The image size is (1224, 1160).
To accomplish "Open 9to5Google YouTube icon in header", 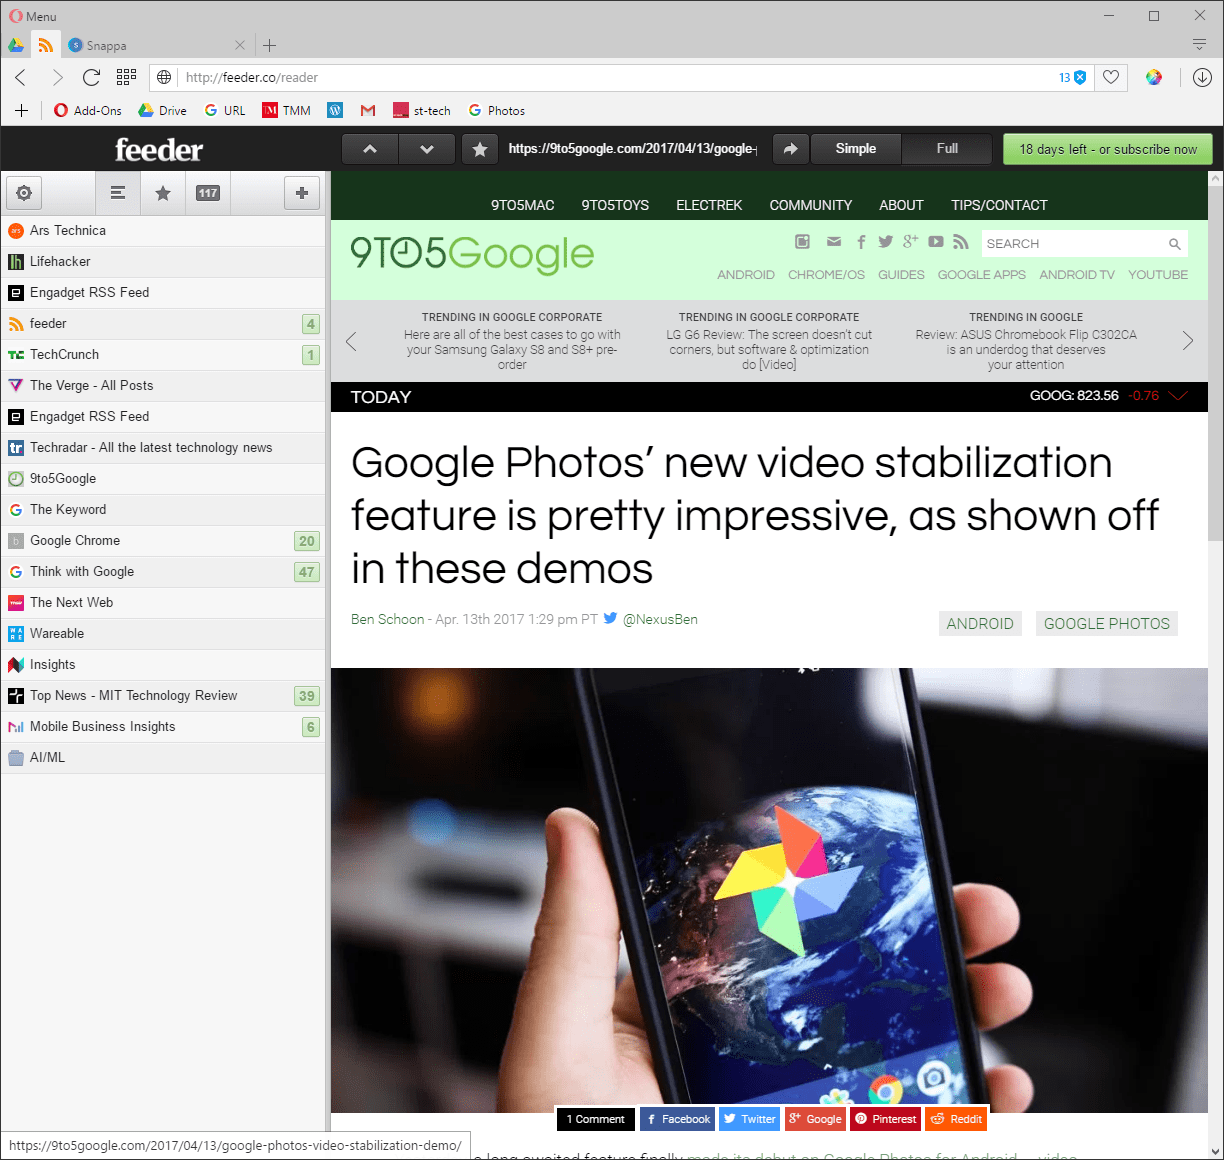I will point(936,242).
